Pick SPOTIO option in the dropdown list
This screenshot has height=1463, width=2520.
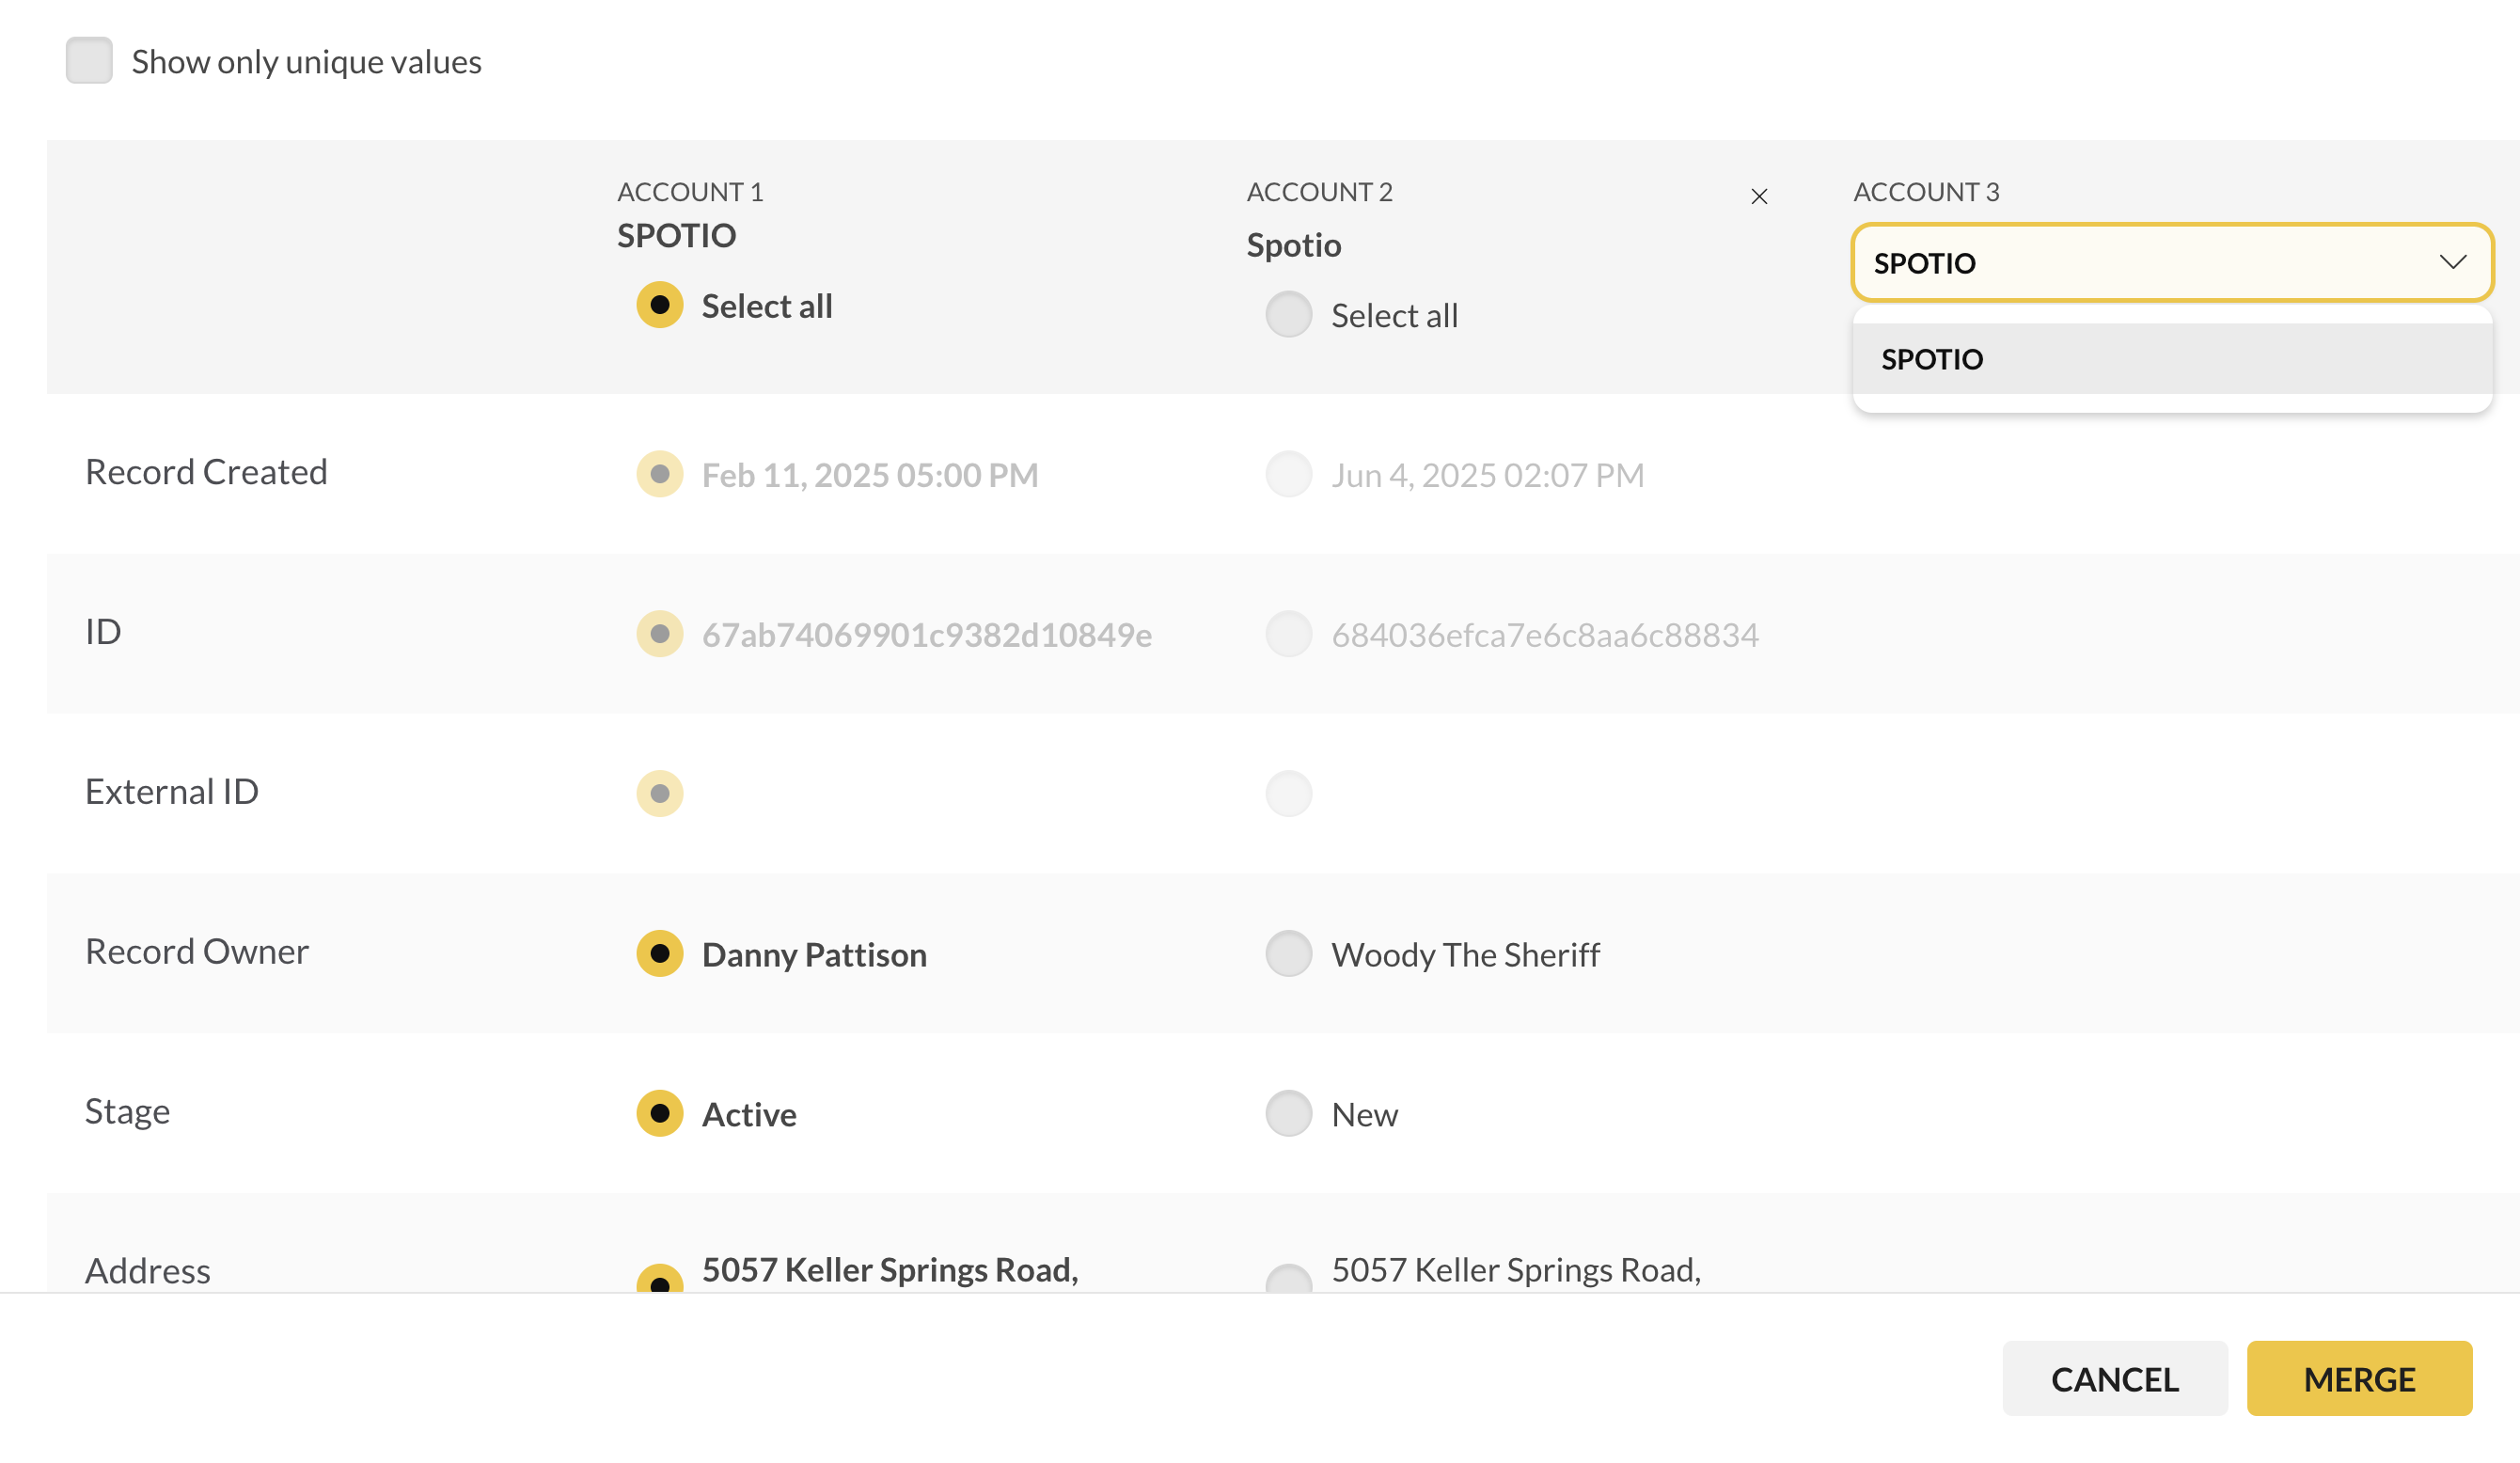click(2172, 359)
